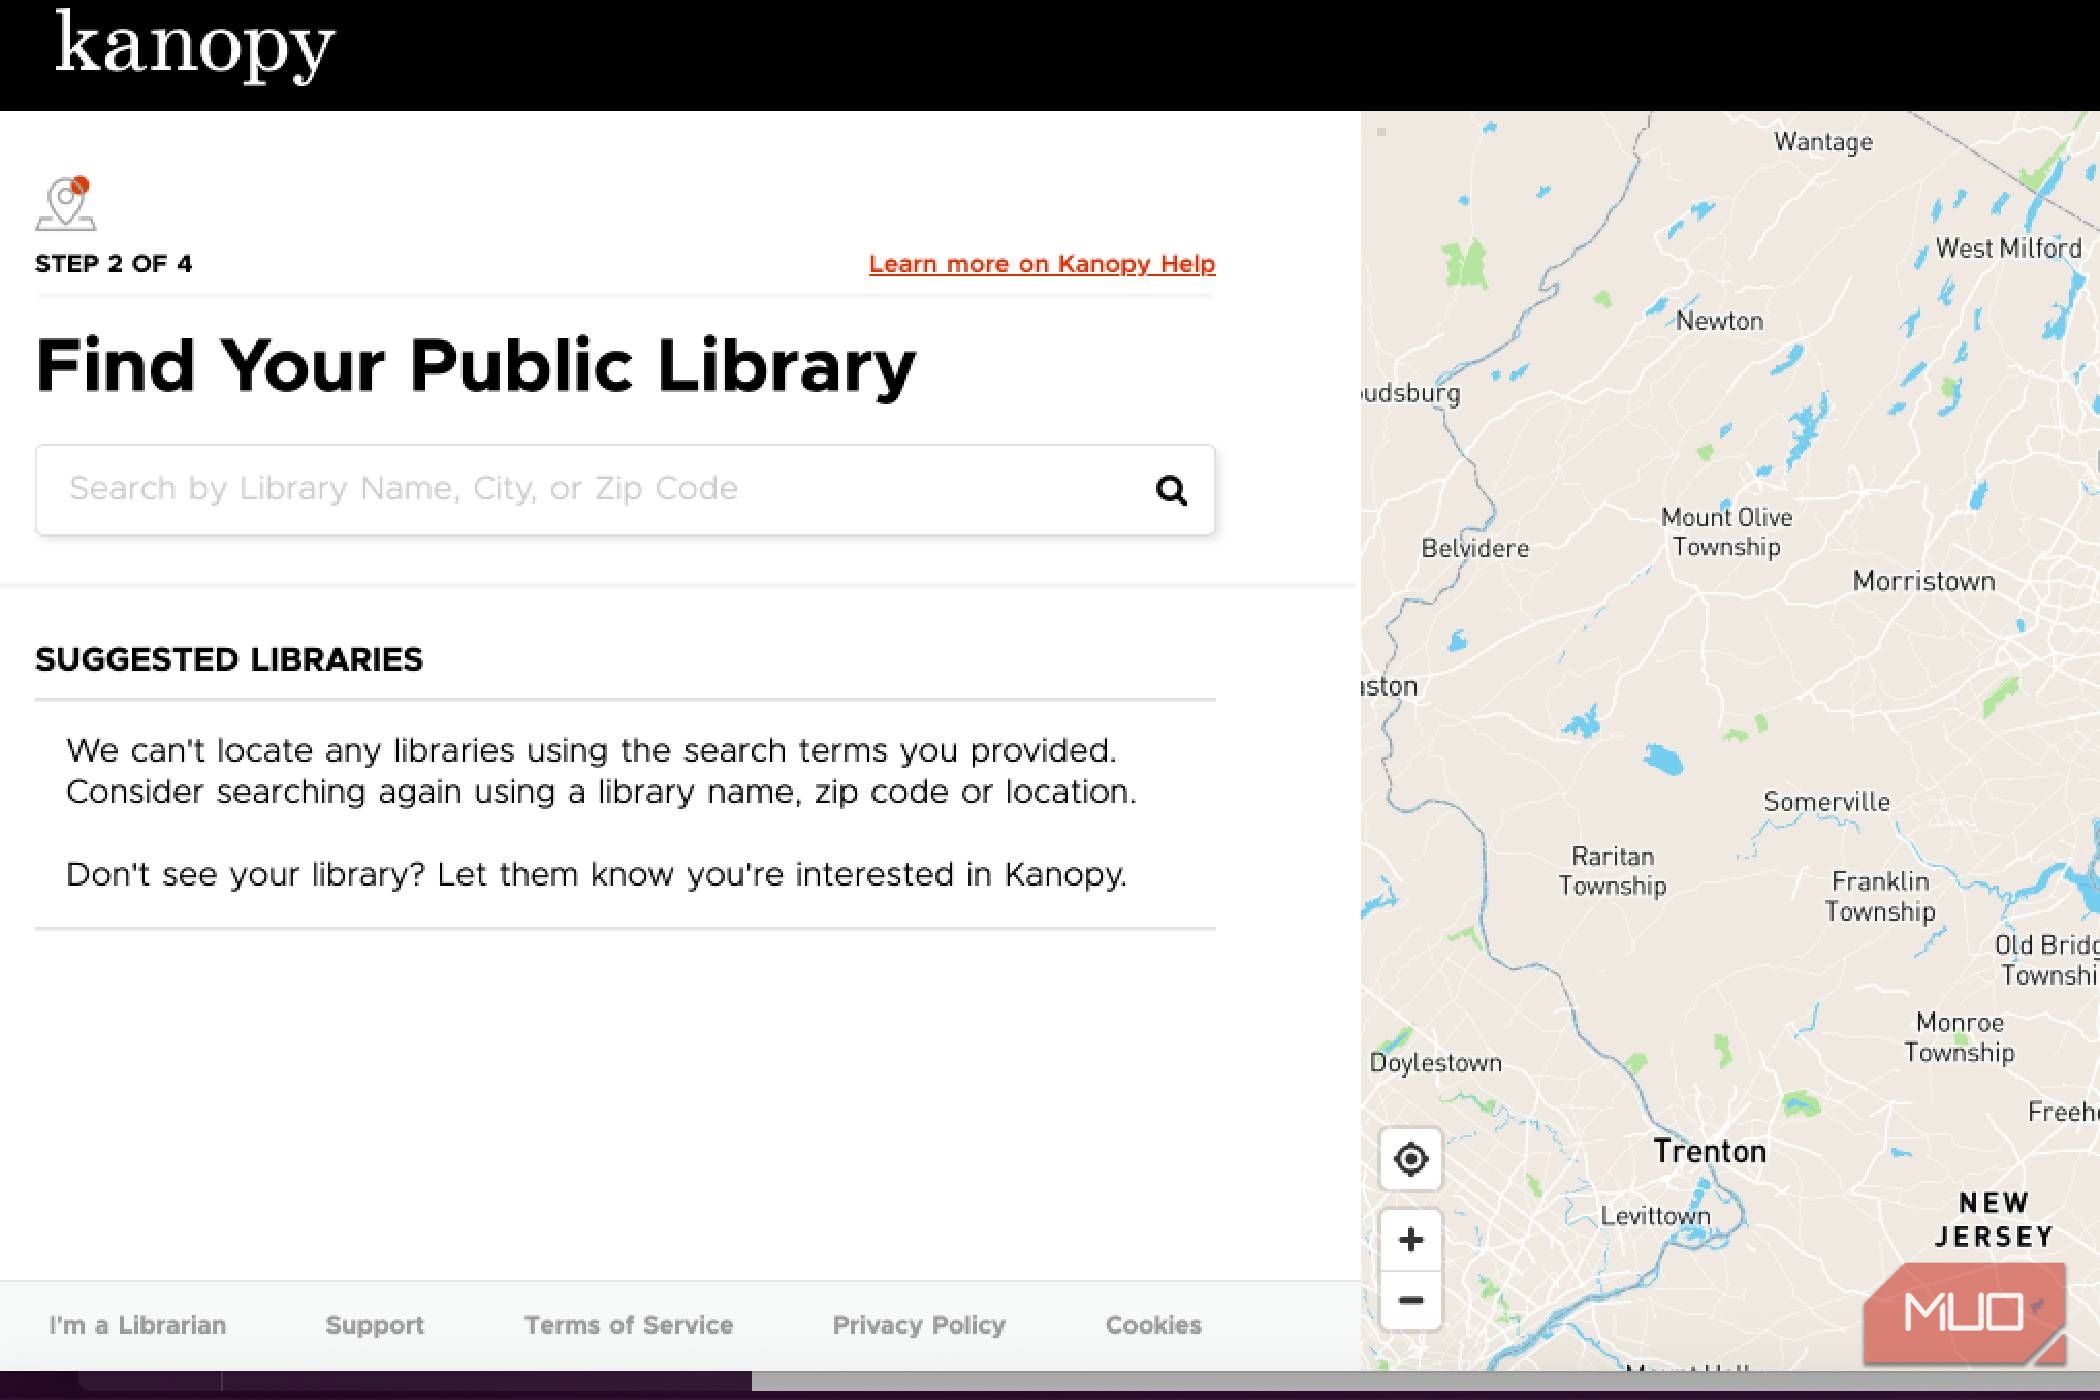Click the We can't locate any libraries message
This screenshot has width=2100, height=1400.
click(x=601, y=771)
